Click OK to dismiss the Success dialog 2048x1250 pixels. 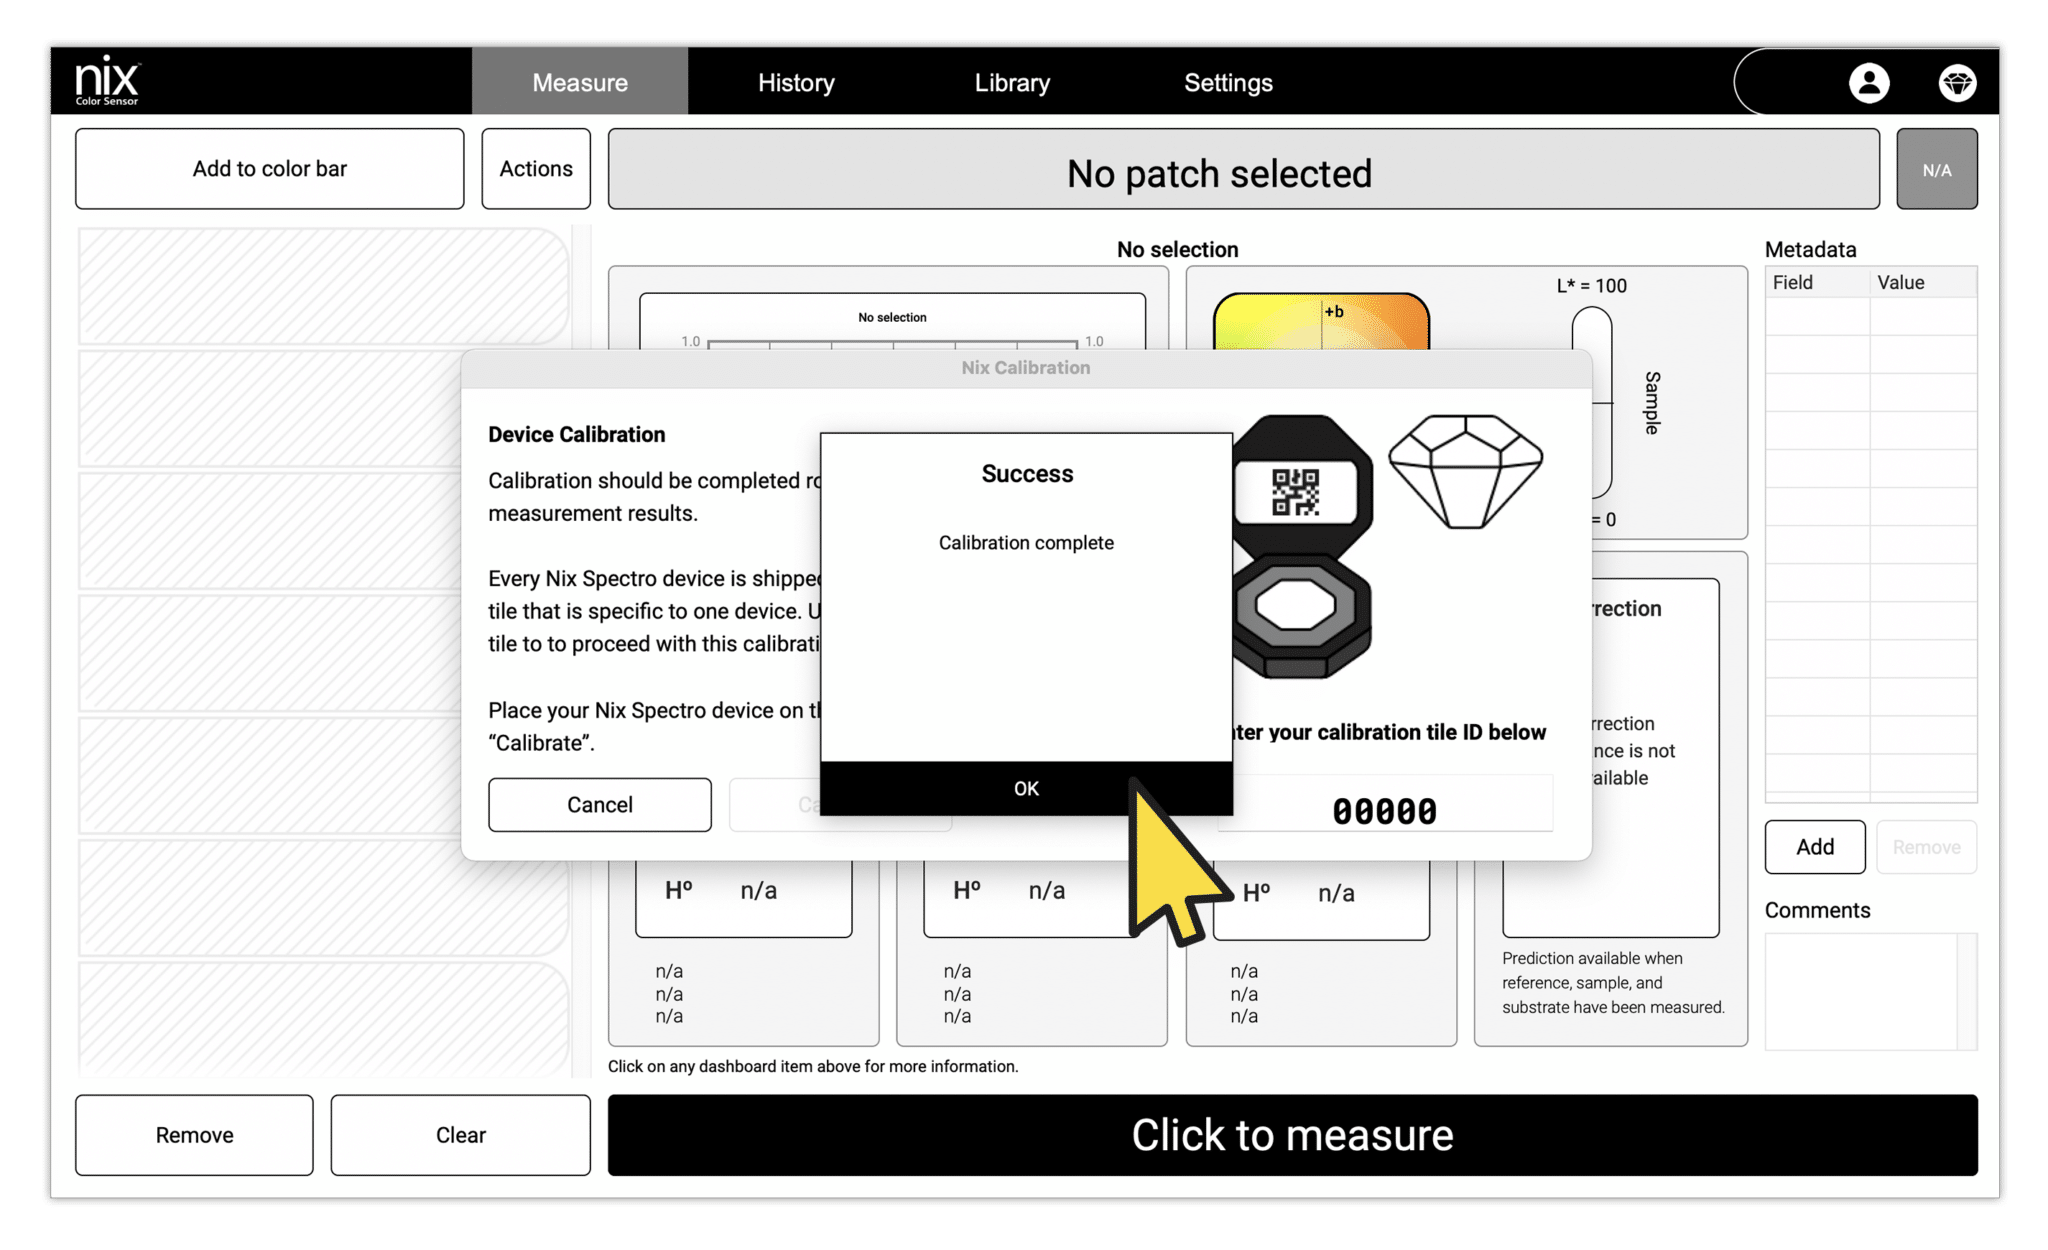pos(1026,788)
